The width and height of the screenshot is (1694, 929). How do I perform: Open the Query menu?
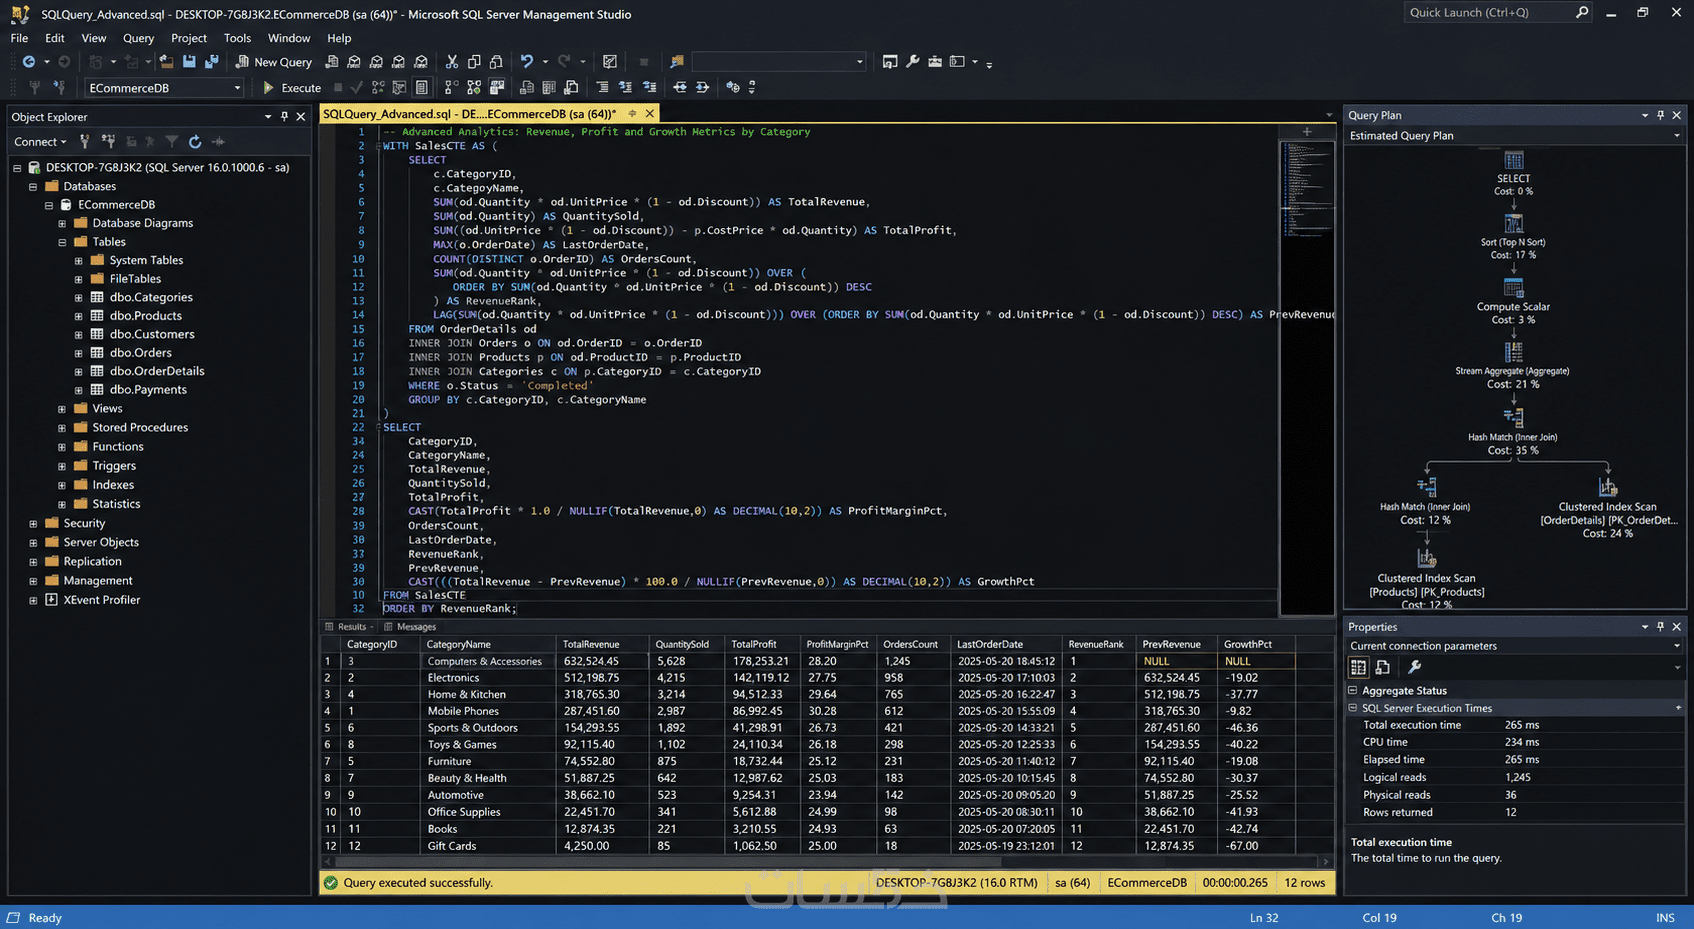point(138,38)
